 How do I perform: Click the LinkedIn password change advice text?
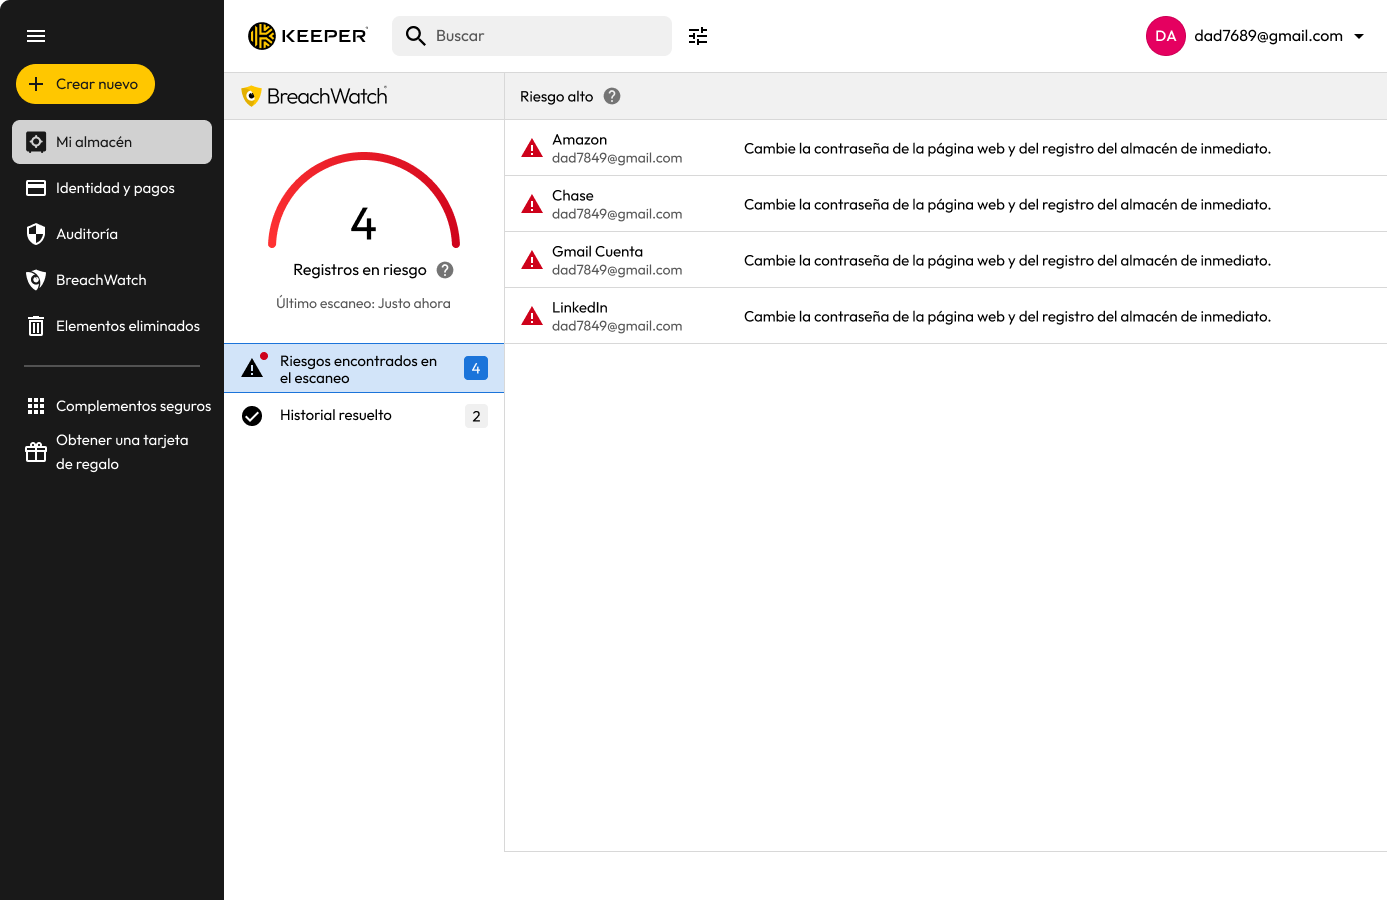[x=1007, y=317]
